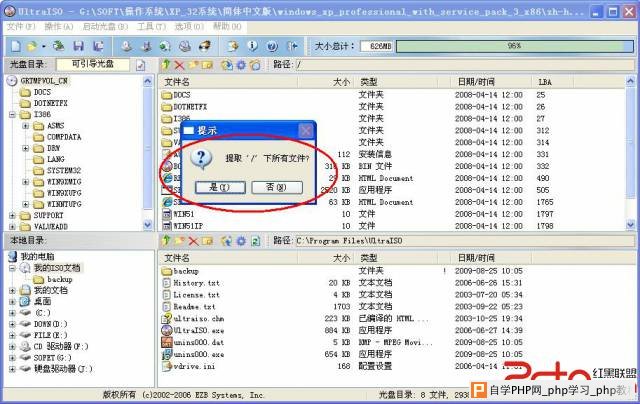
Task: Open the 帮助(H) menu
Action: click(x=227, y=27)
